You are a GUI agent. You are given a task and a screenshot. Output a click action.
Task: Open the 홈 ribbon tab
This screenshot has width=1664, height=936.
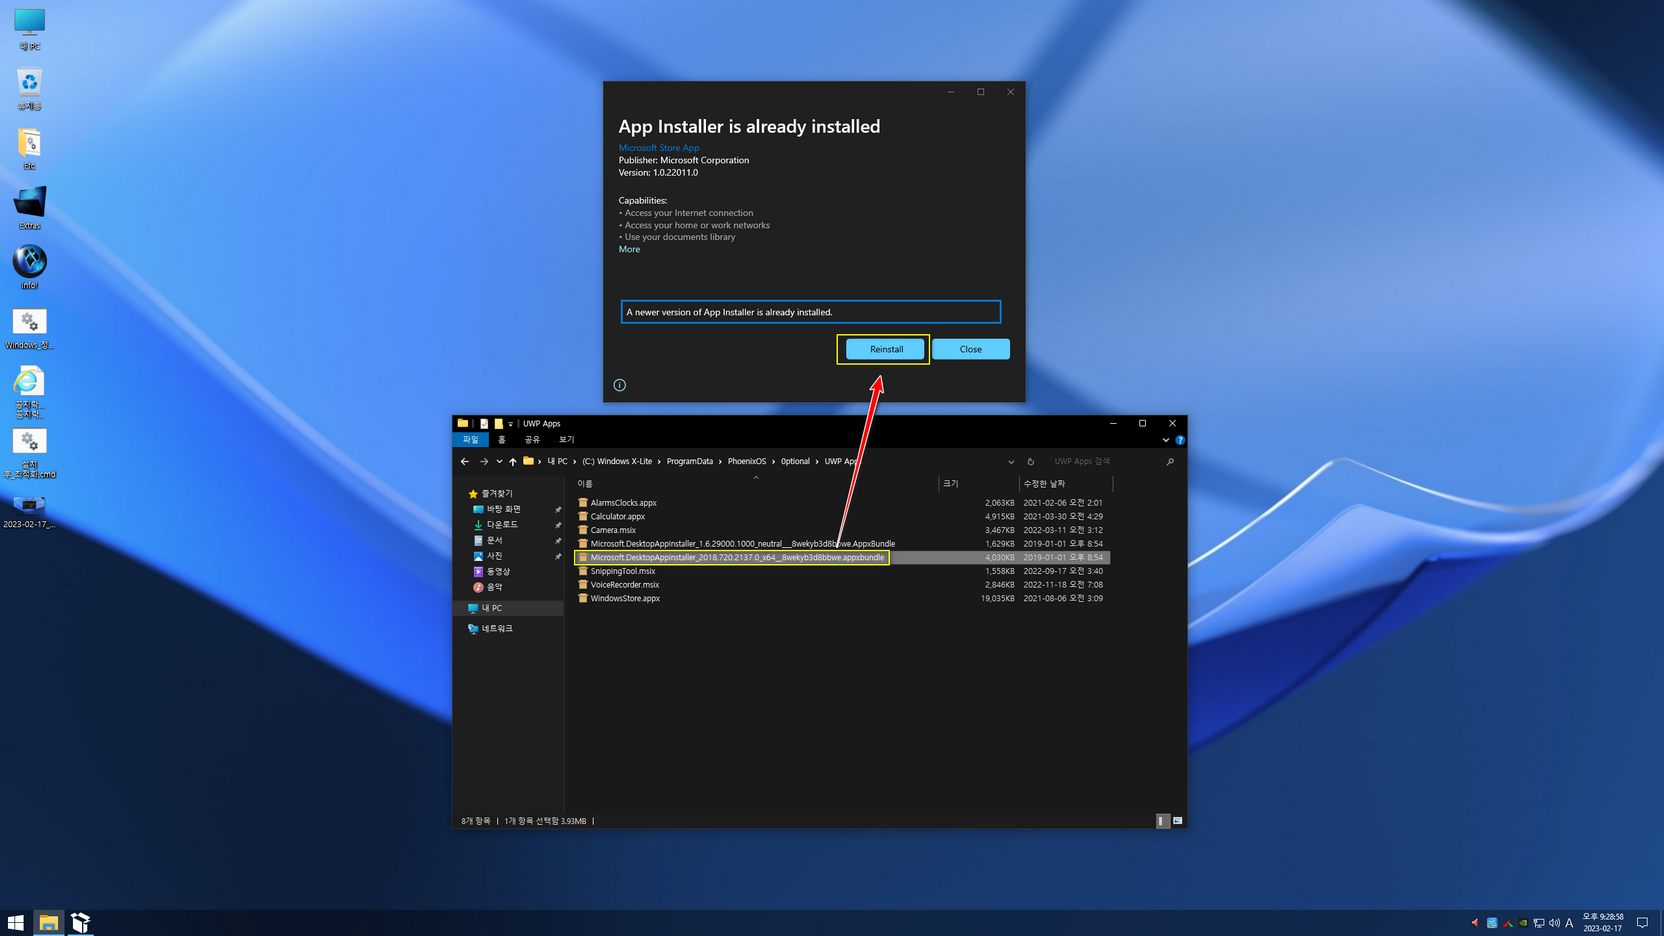pos(502,440)
